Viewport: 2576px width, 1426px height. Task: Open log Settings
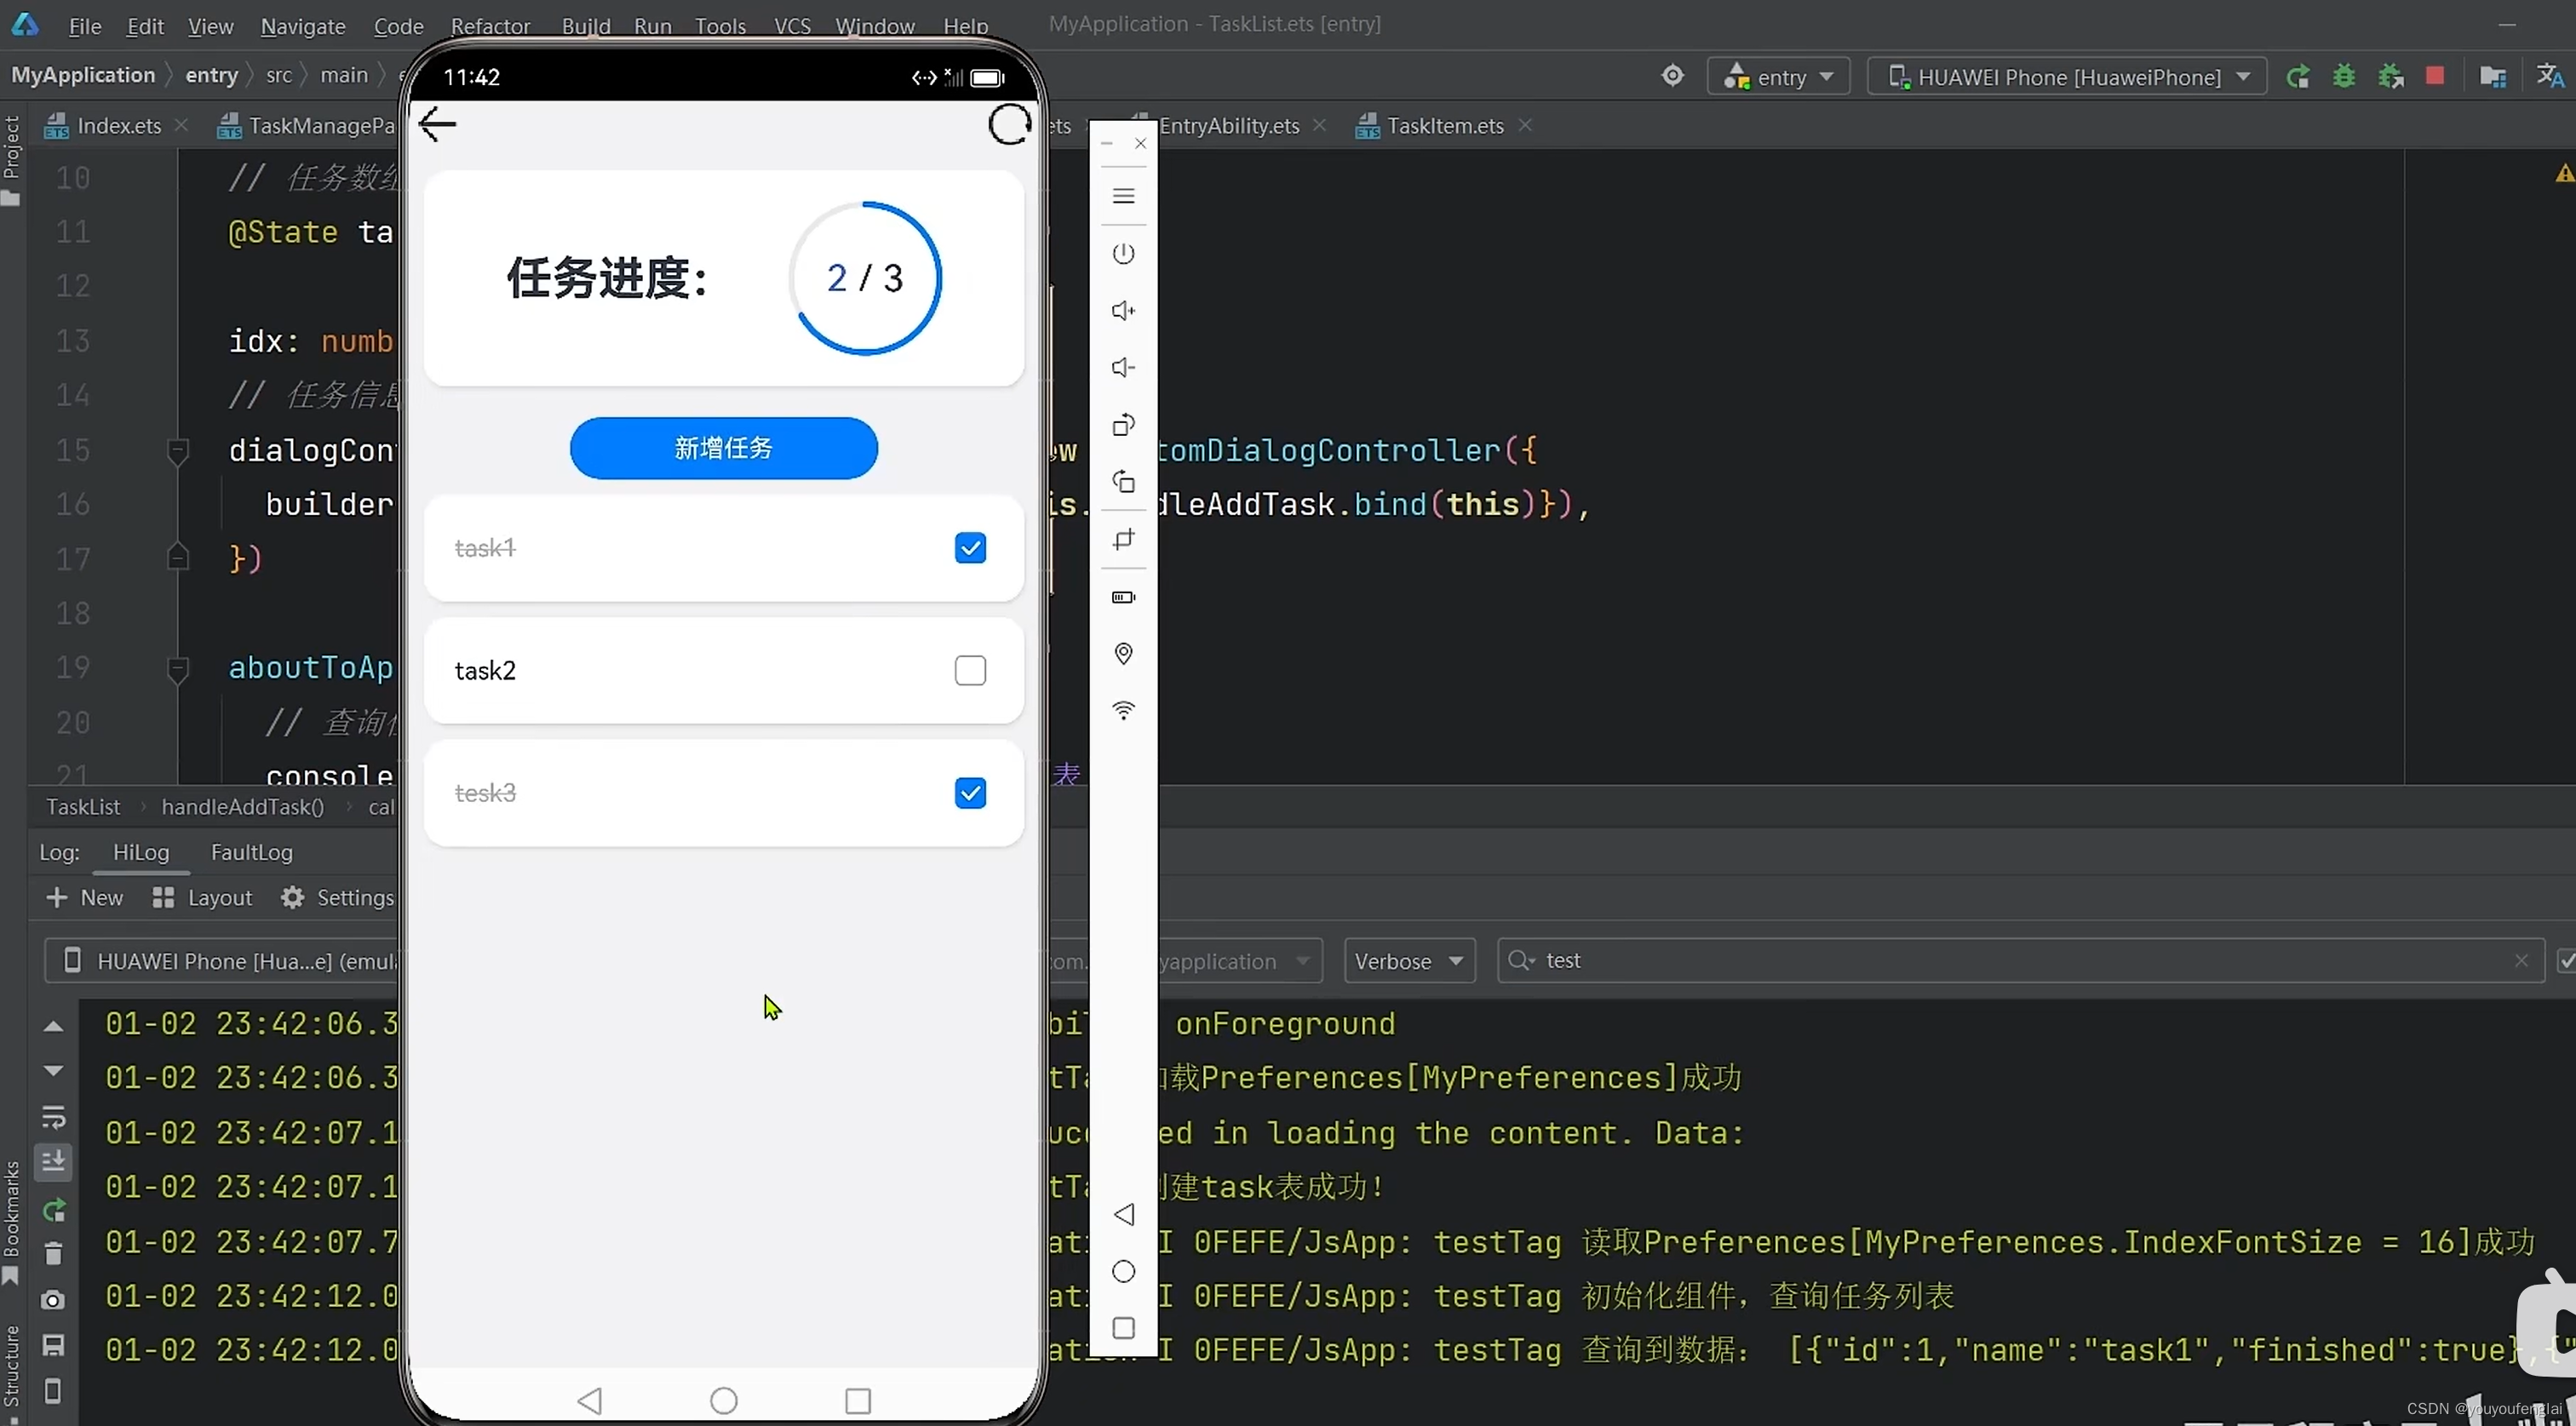point(338,898)
